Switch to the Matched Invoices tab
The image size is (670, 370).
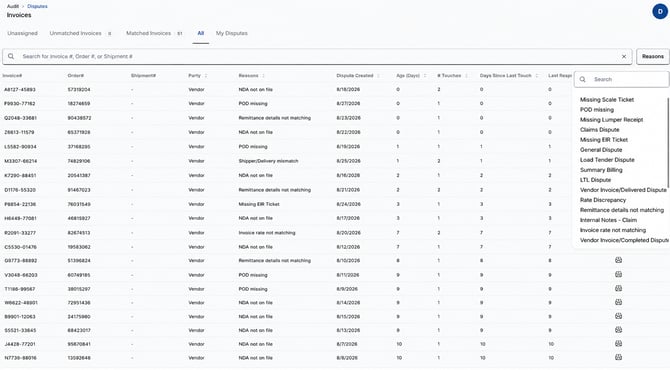(154, 33)
